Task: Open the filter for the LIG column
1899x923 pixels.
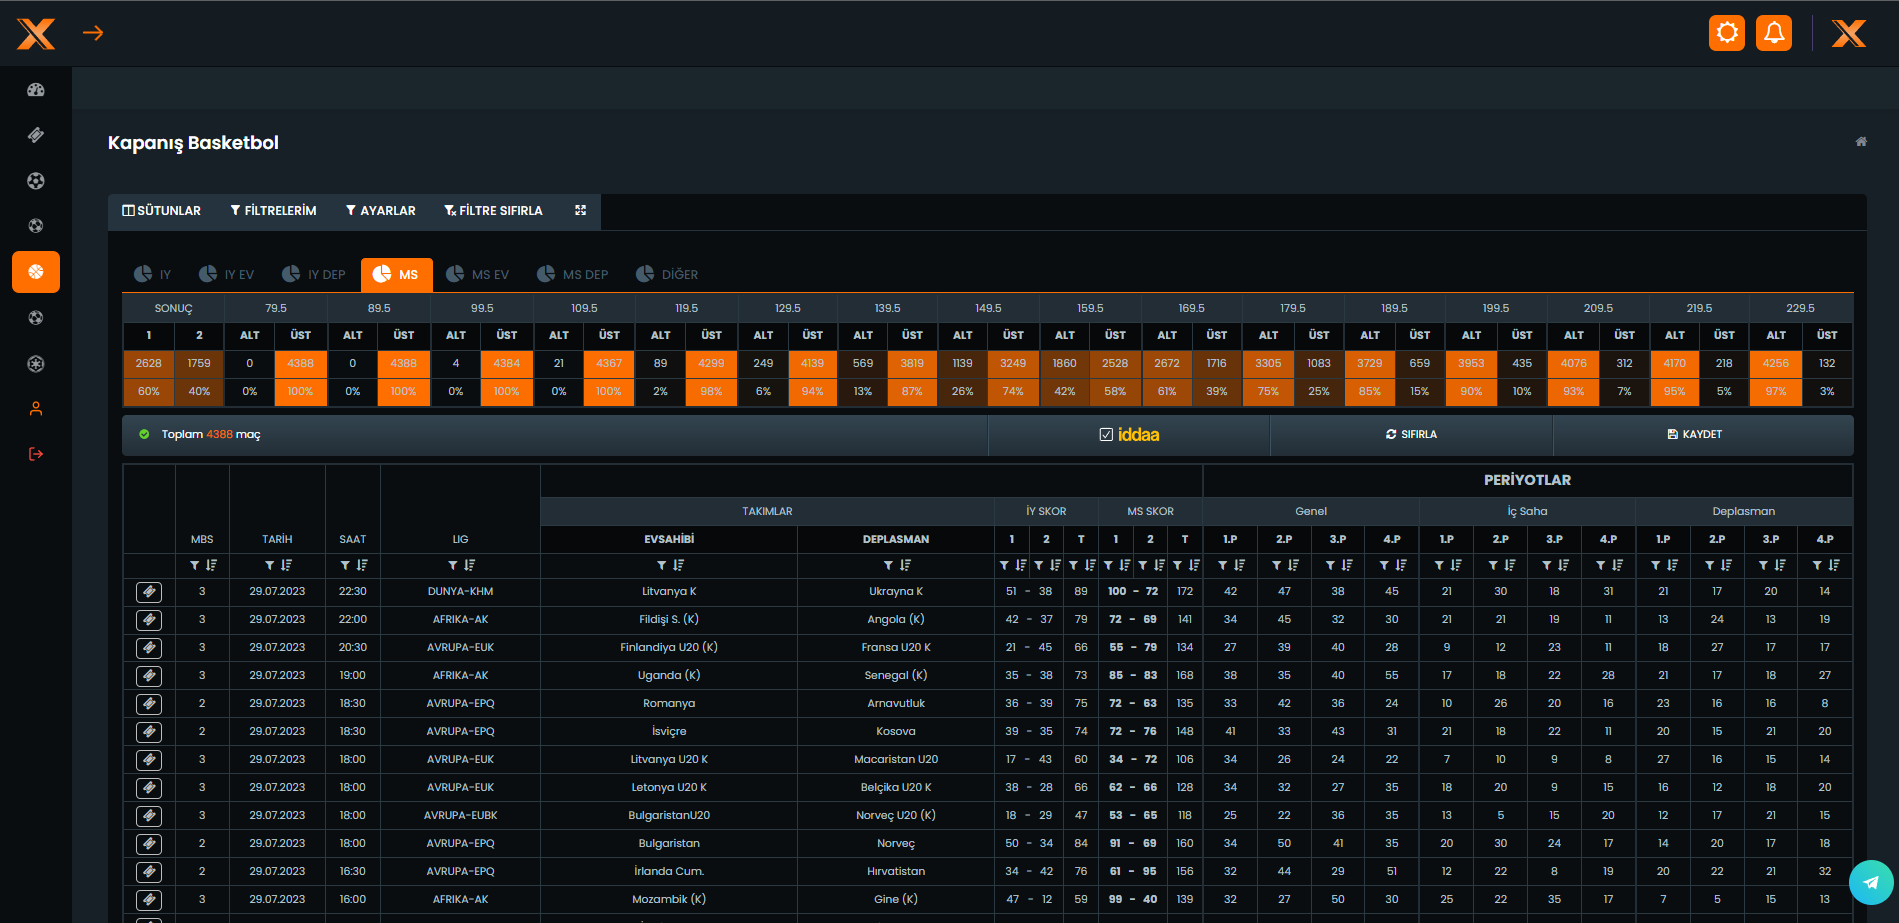Action: coord(453,566)
